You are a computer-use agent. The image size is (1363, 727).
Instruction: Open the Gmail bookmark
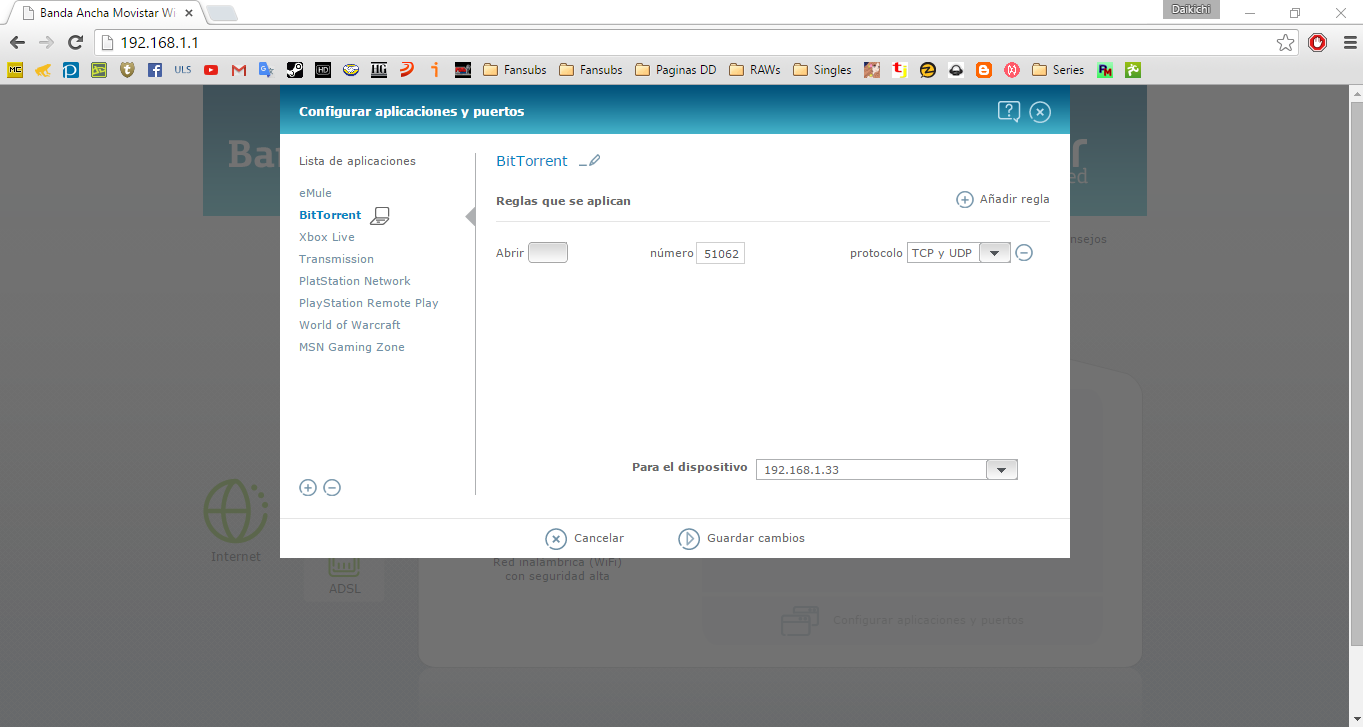click(239, 70)
